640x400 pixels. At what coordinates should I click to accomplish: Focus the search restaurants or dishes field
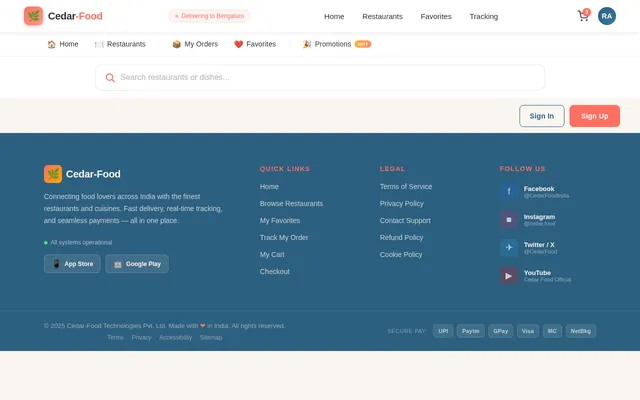coord(320,78)
